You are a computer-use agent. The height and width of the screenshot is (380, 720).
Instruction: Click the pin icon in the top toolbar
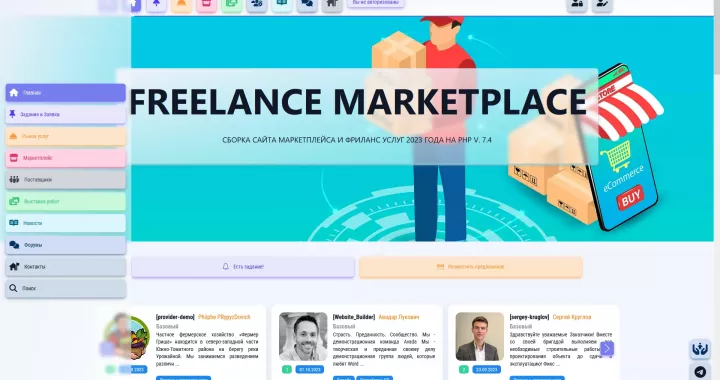[157, 5]
